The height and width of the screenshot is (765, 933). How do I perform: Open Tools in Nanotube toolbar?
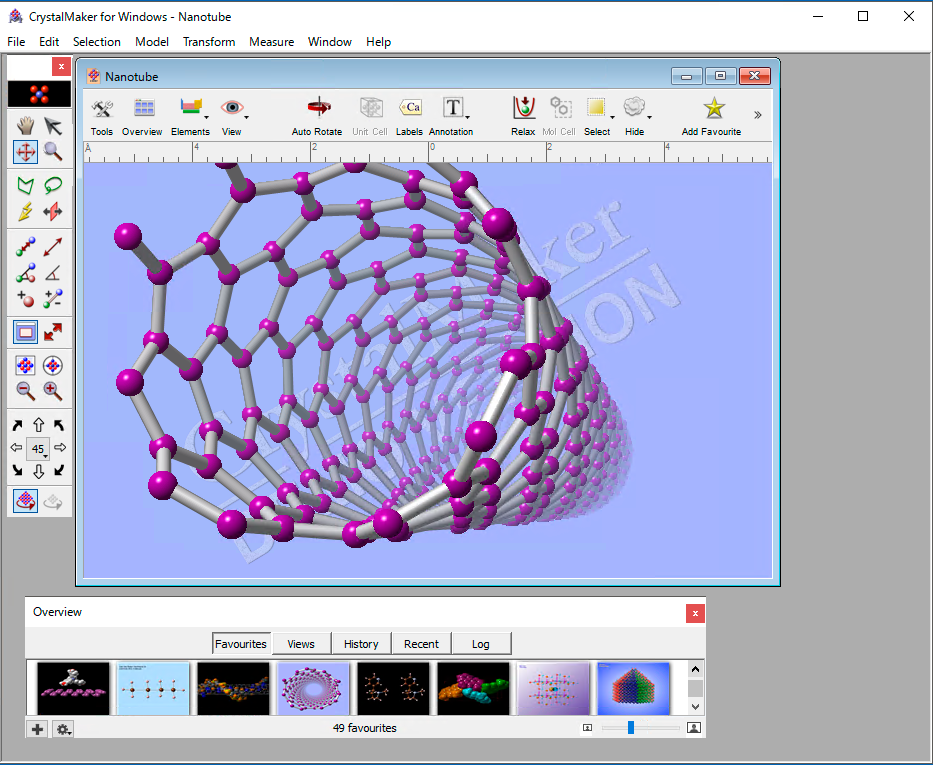[102, 116]
